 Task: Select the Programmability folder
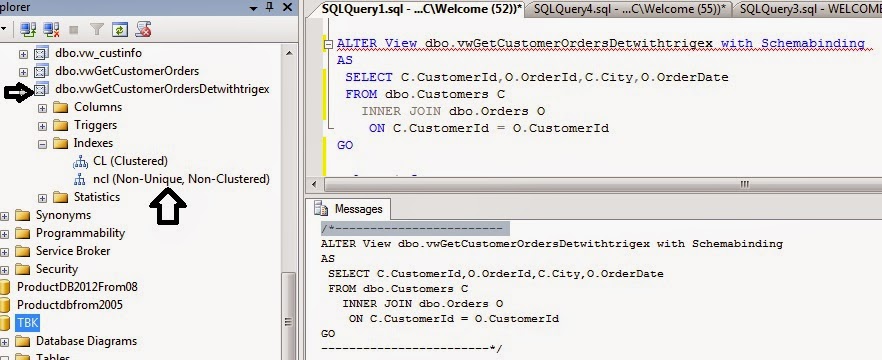tap(80, 233)
